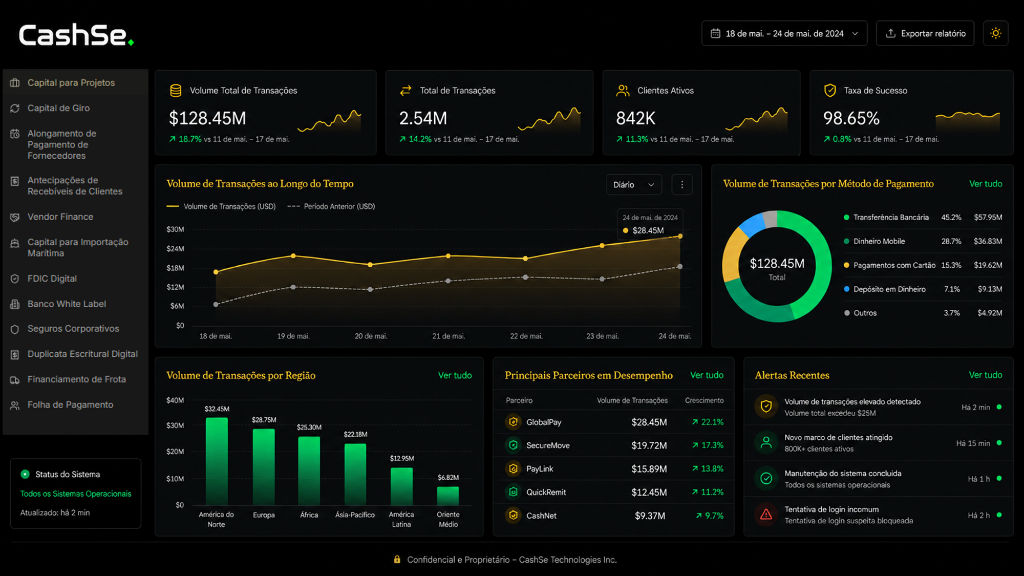
Task: Toggle the Volume de Transações (USD) legend entry
Action: click(221, 206)
